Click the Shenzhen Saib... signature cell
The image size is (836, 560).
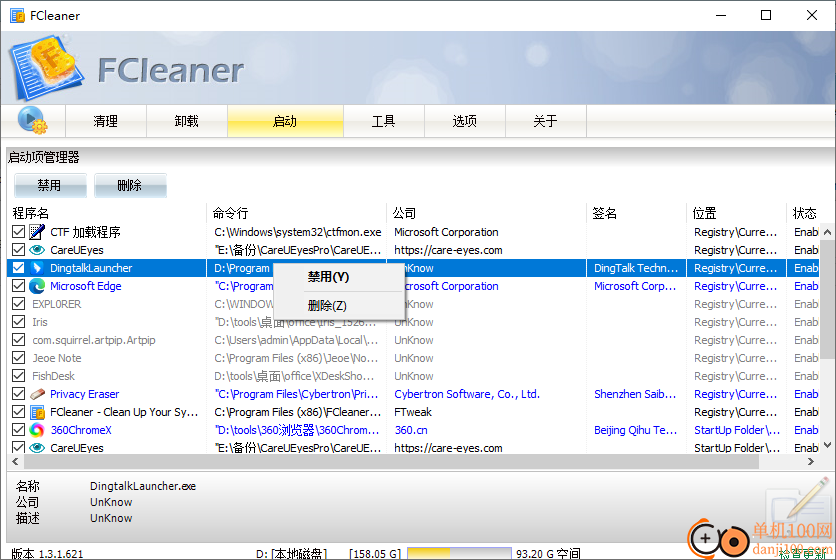(634, 394)
